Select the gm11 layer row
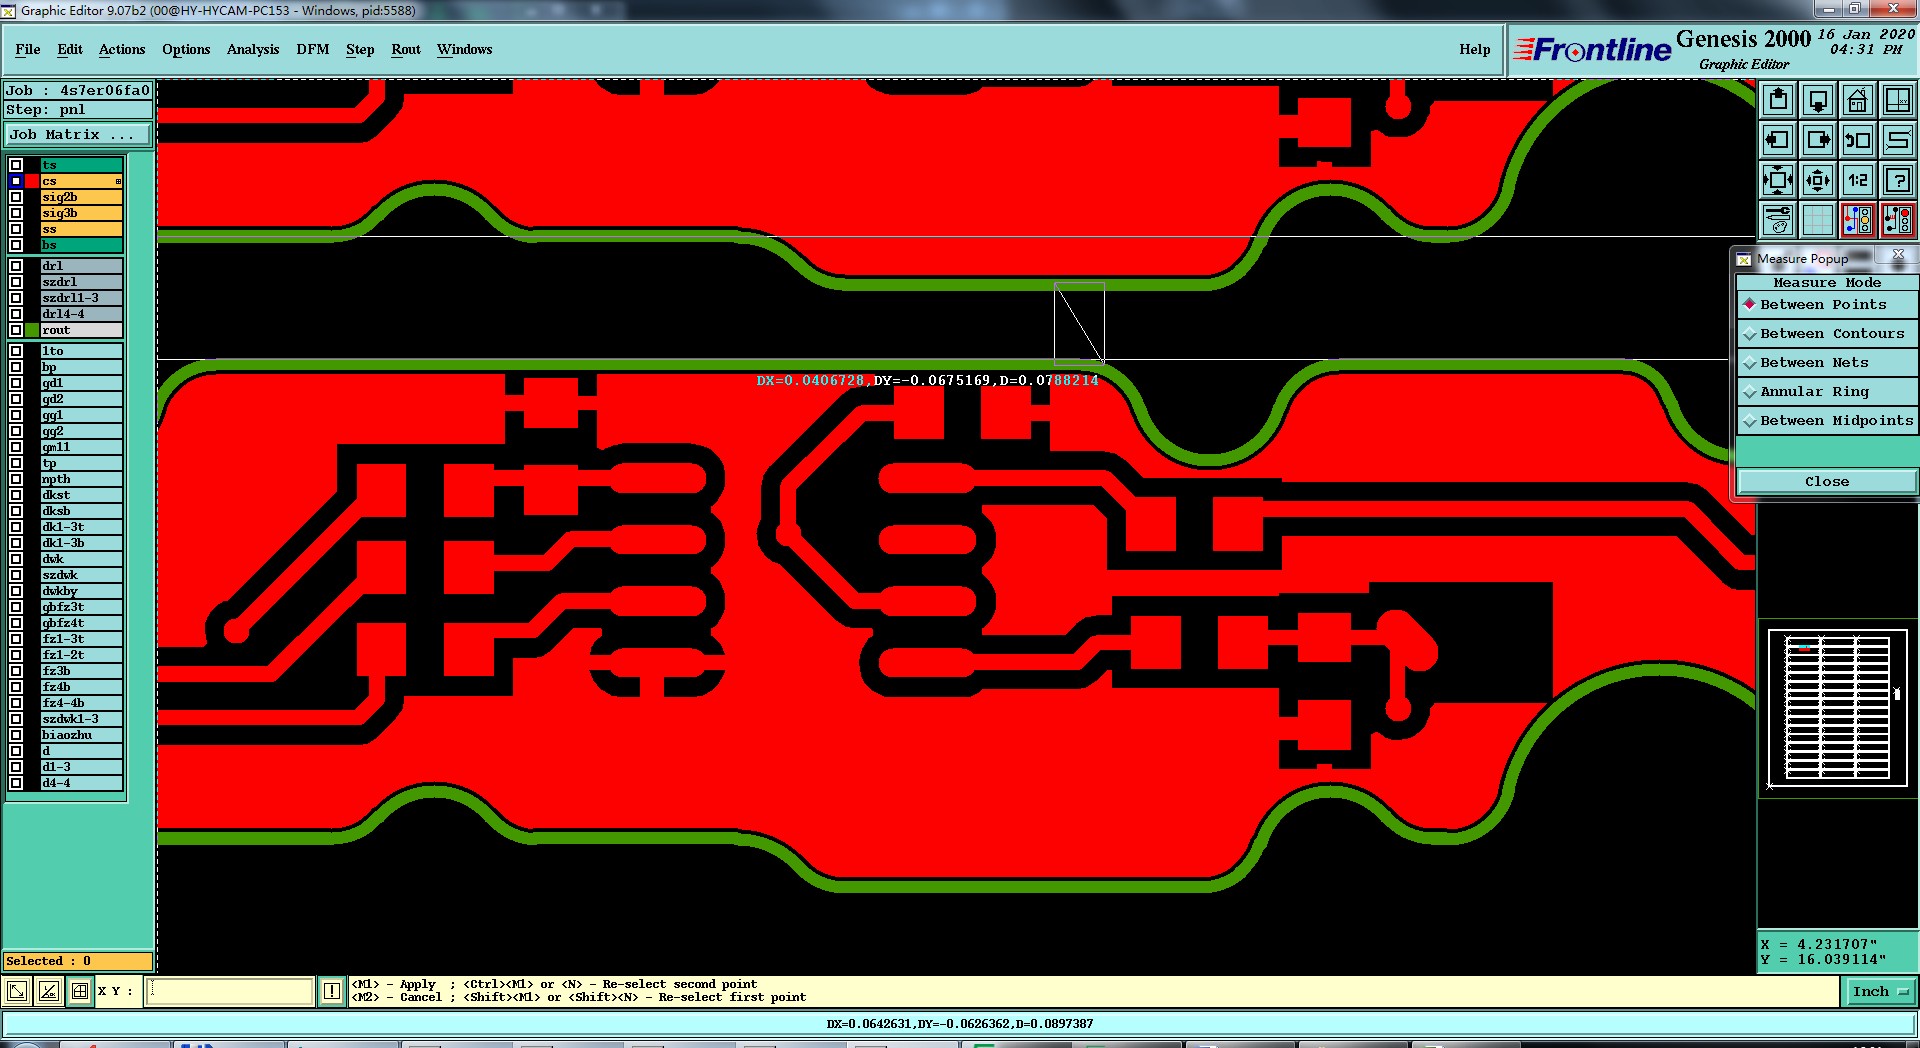 [x=81, y=447]
